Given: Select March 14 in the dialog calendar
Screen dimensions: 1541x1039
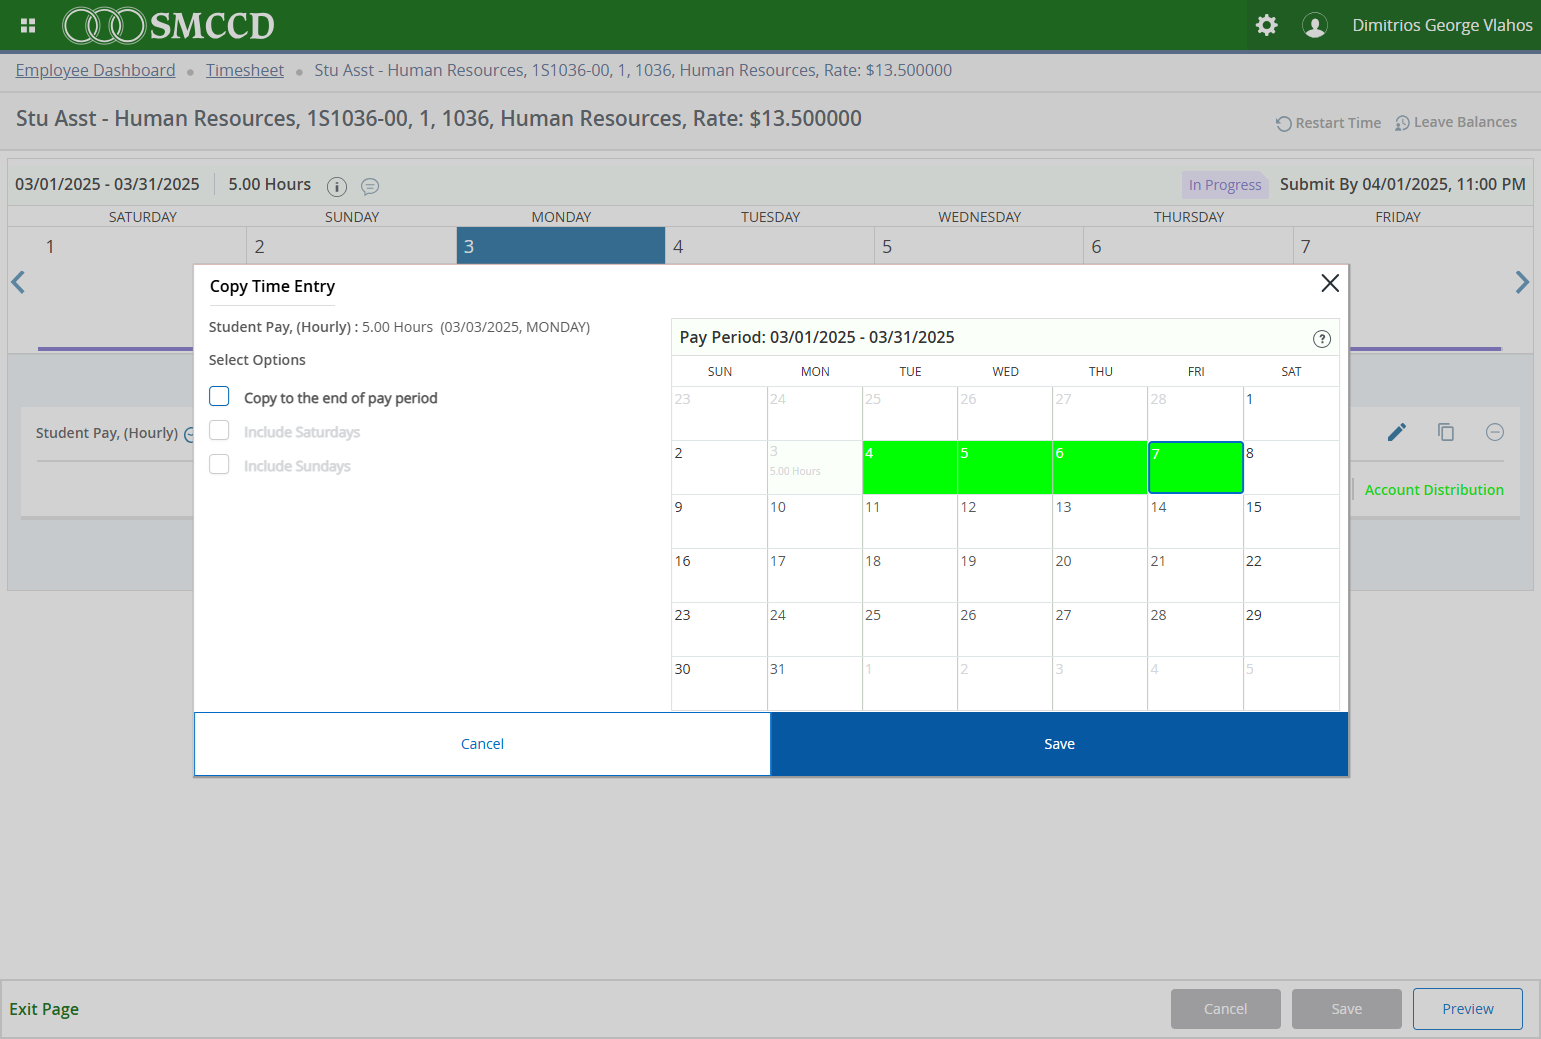Looking at the screenshot, I should (1196, 521).
